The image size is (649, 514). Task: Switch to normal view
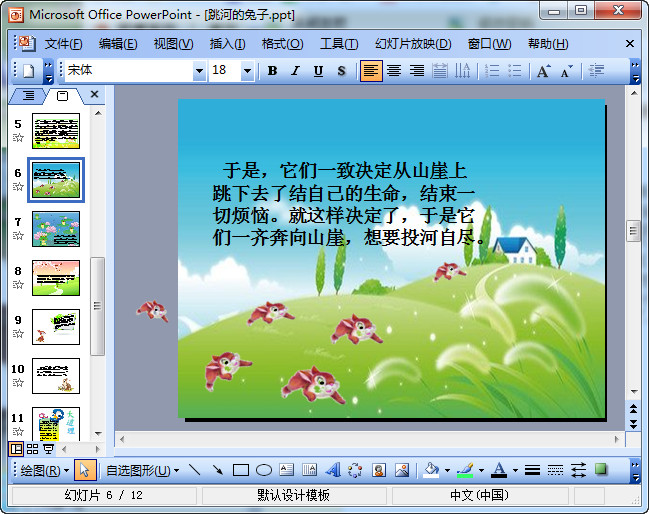(17, 449)
